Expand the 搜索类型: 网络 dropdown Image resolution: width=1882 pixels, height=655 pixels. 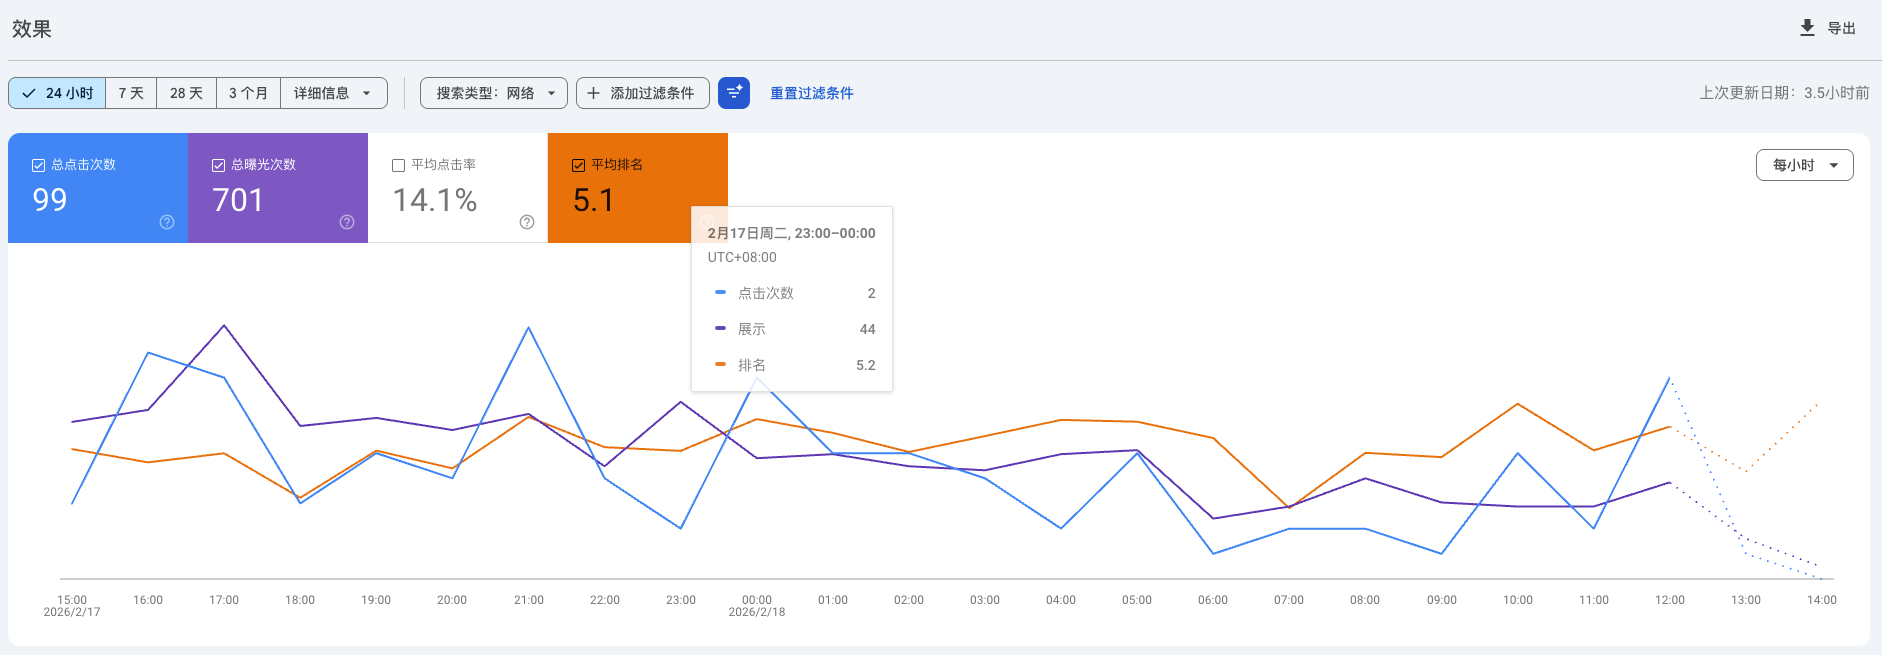pos(494,93)
